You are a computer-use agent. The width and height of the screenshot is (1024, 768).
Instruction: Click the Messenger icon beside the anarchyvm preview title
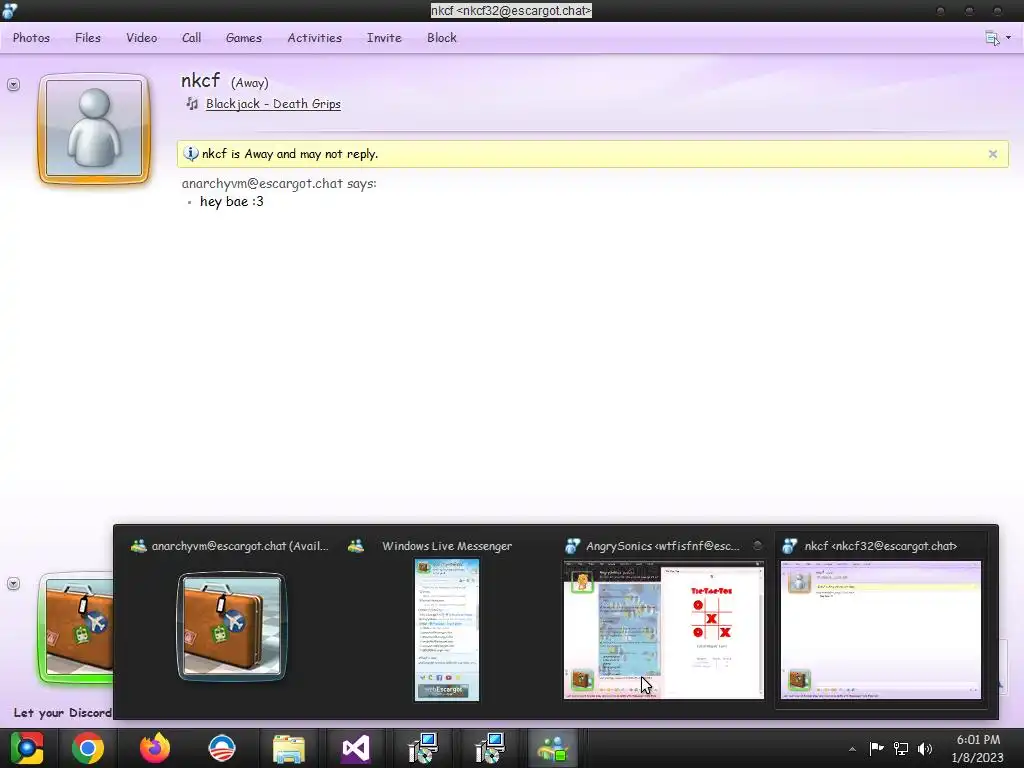(x=138, y=546)
